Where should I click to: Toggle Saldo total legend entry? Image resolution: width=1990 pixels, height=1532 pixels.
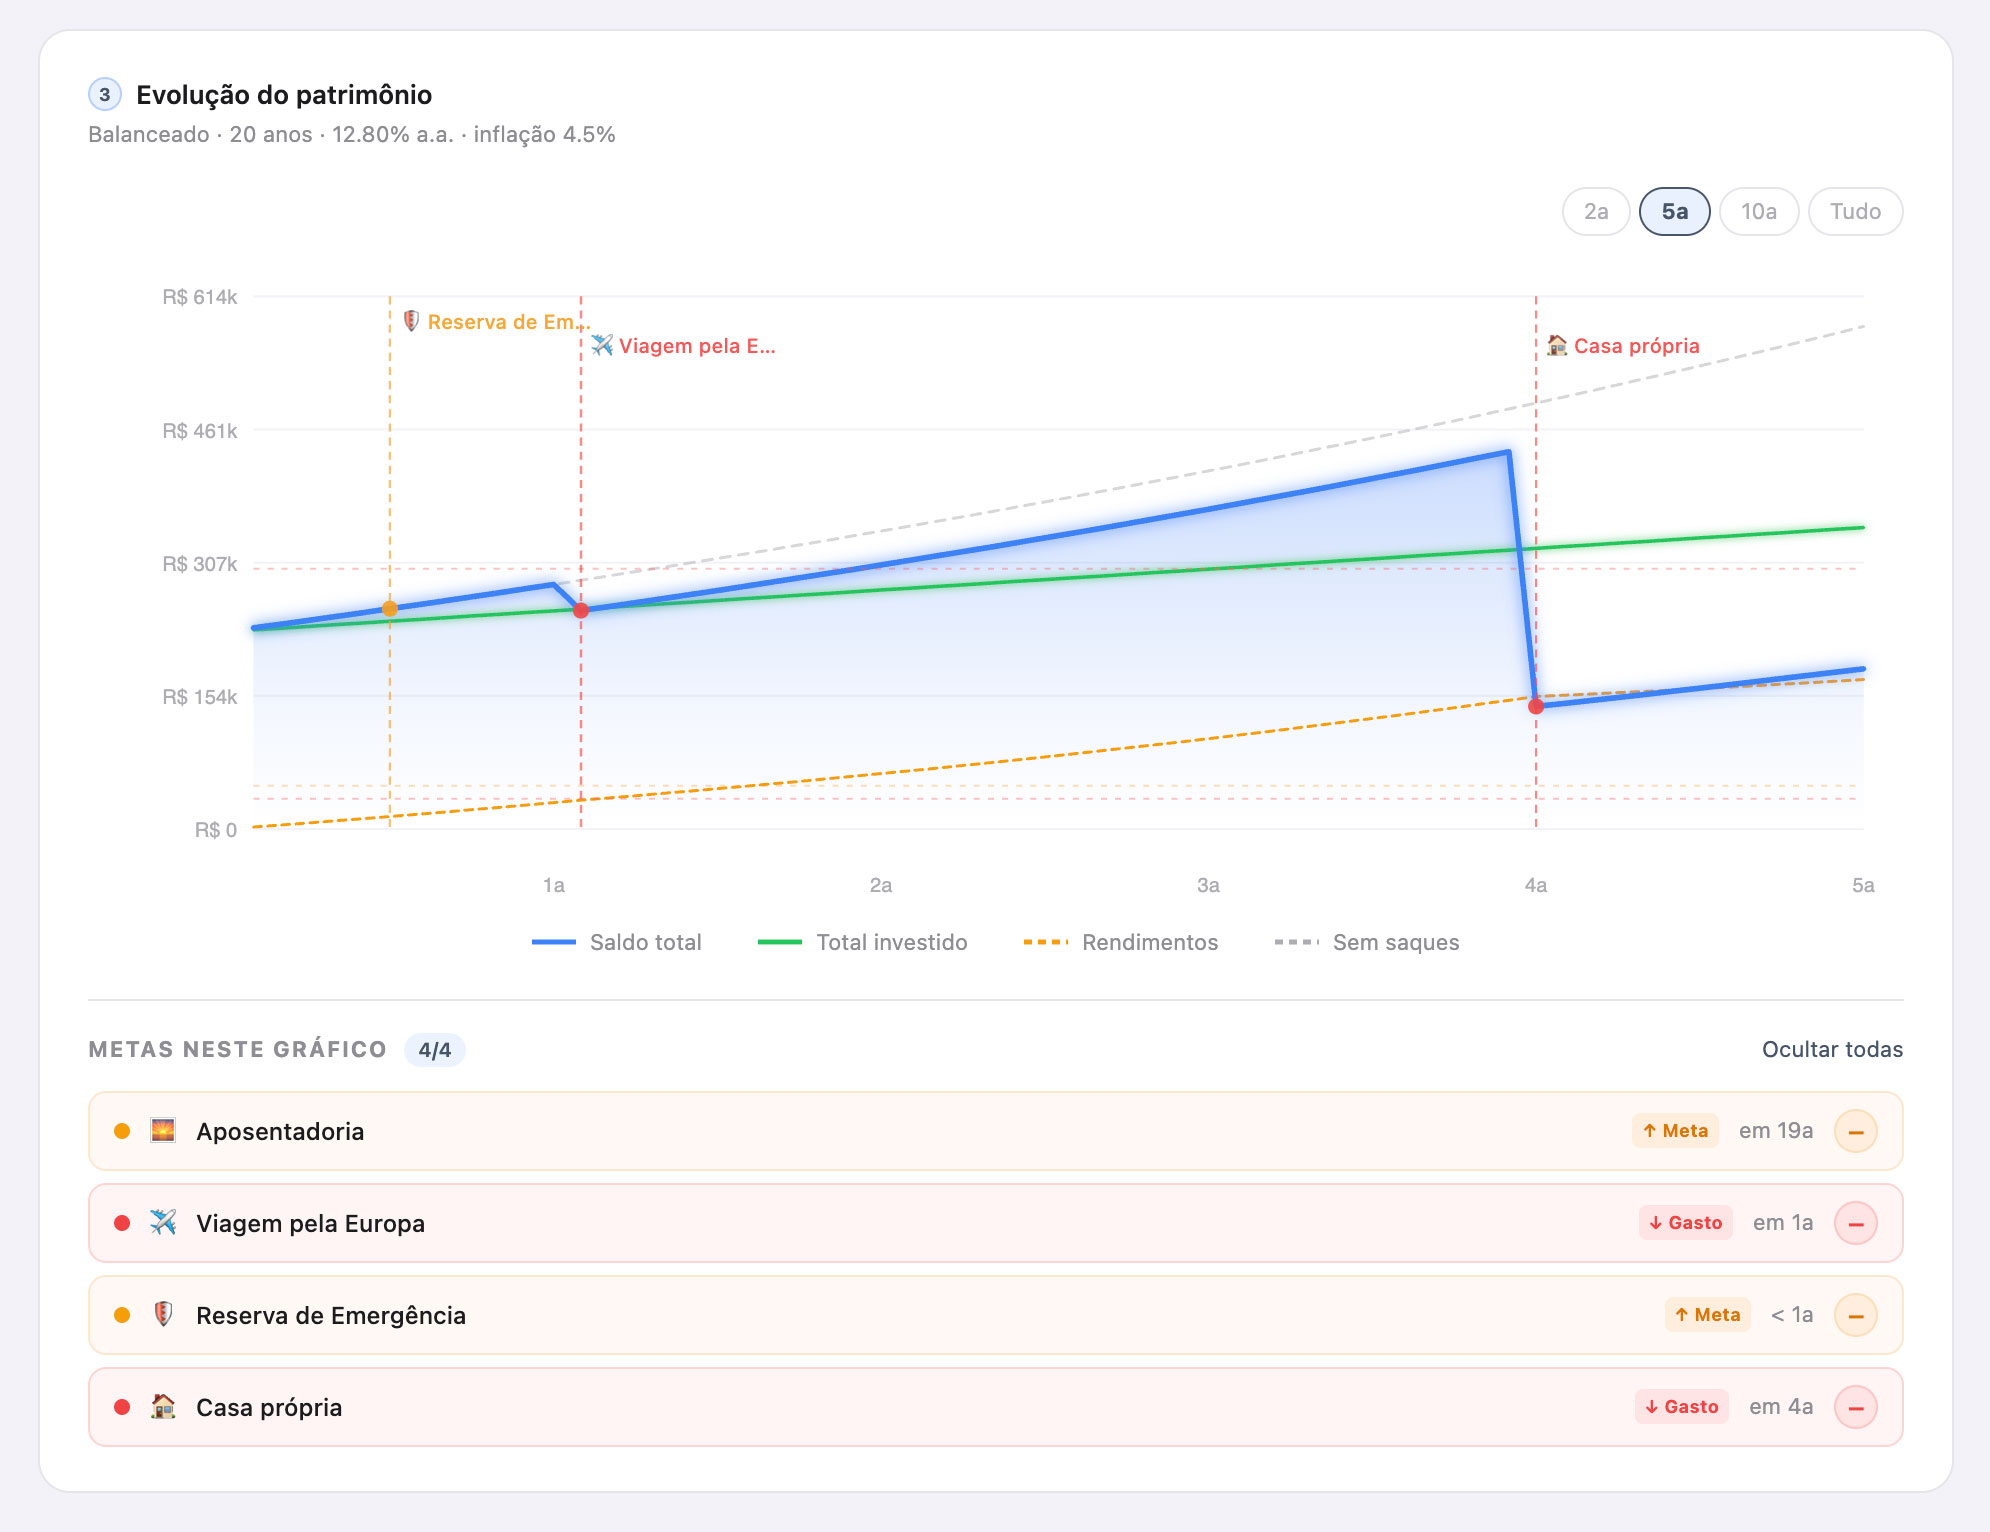(617, 942)
